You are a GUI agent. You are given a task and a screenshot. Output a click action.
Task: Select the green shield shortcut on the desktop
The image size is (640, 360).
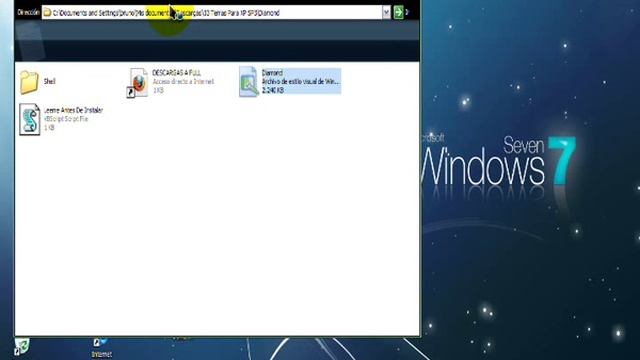tap(21, 347)
